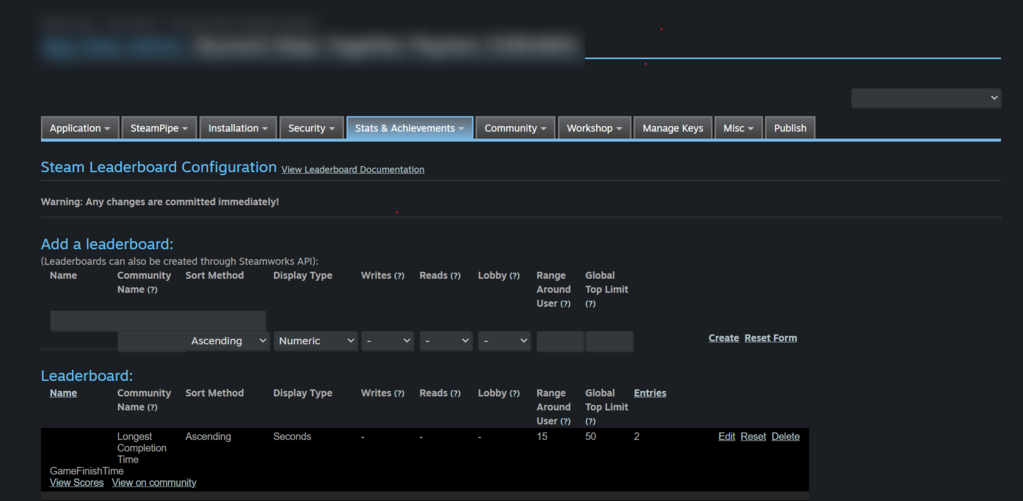Select the range around user value 15
This screenshot has height=501, width=1023.
click(542, 436)
